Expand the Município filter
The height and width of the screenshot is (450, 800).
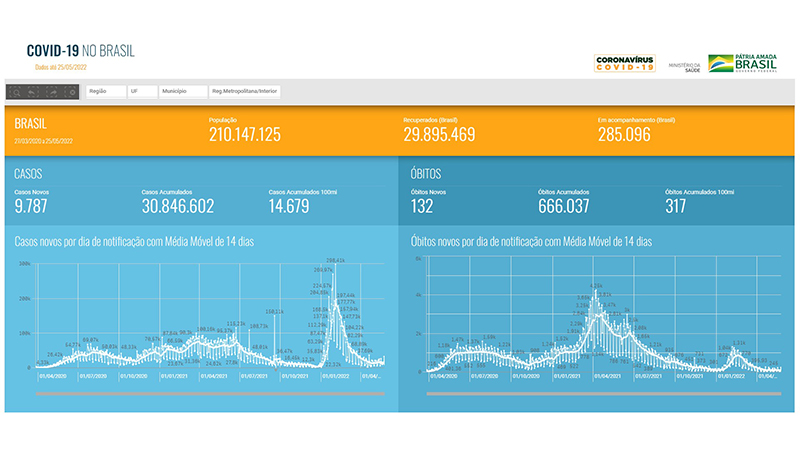point(181,91)
